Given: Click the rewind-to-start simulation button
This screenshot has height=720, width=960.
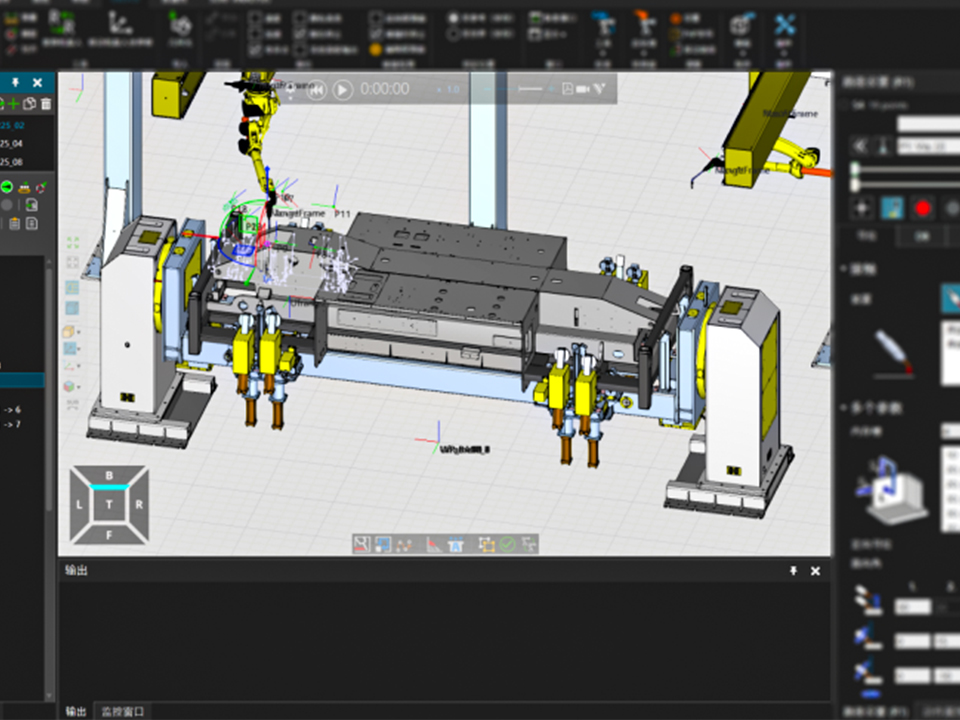Looking at the screenshot, I should click(316, 90).
